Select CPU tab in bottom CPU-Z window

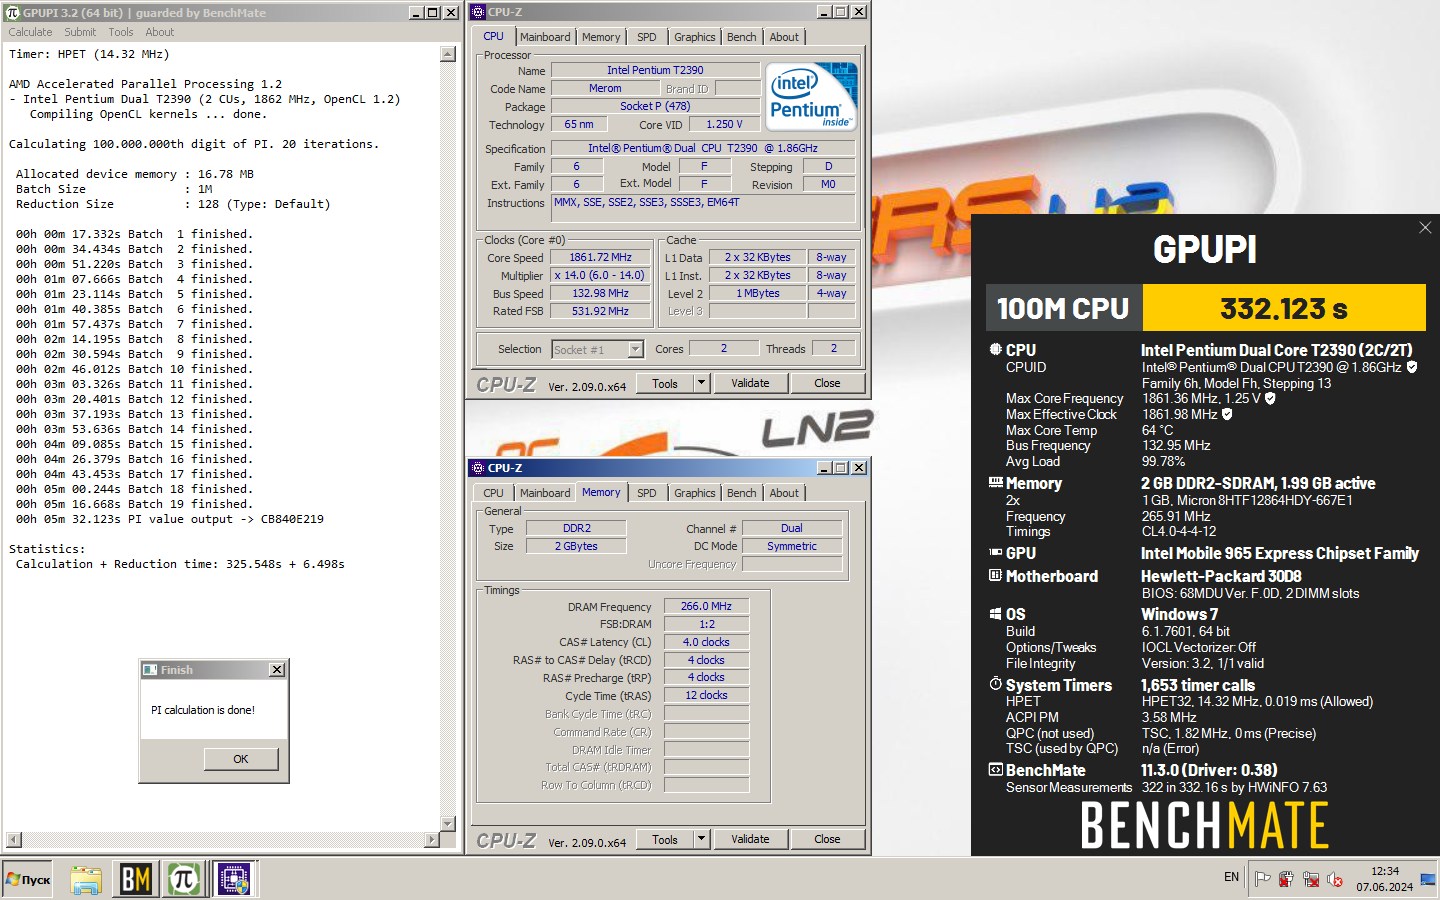pos(494,493)
